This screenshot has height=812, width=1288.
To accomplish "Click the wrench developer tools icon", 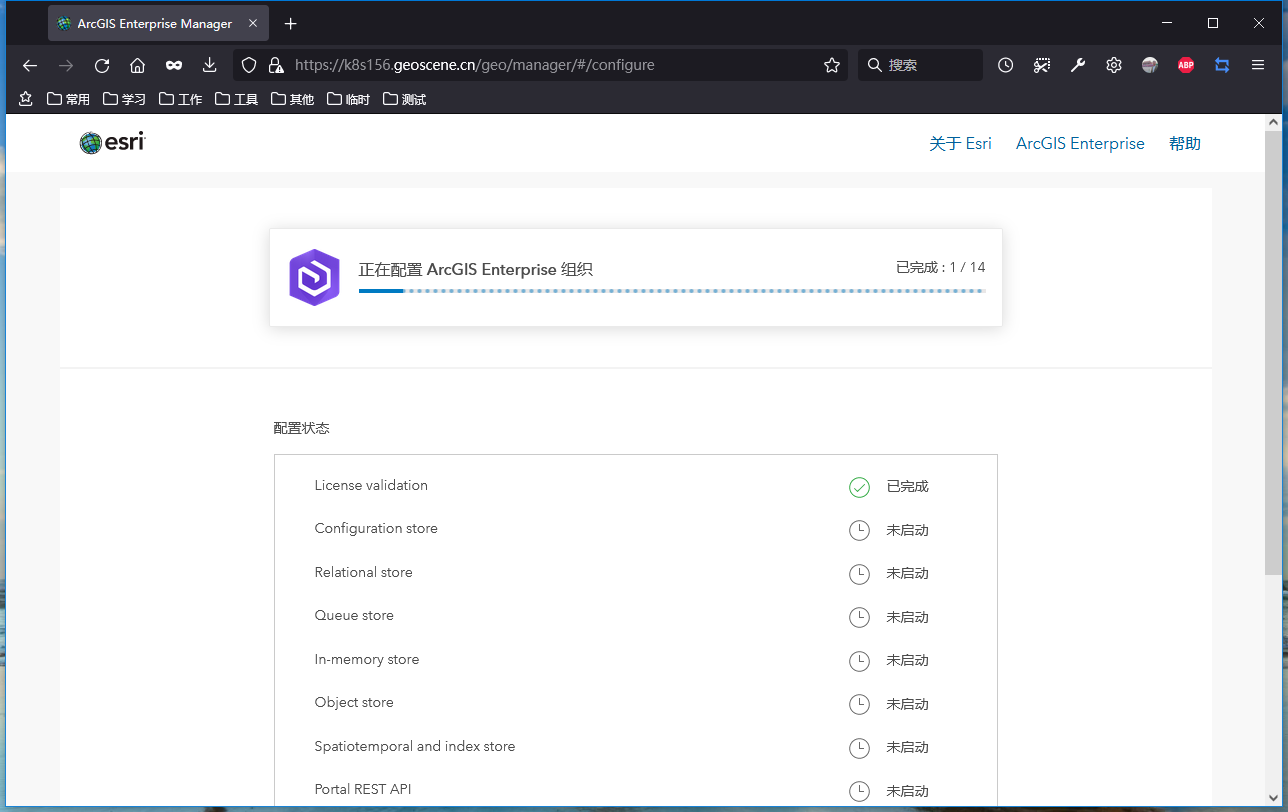I will 1078,65.
